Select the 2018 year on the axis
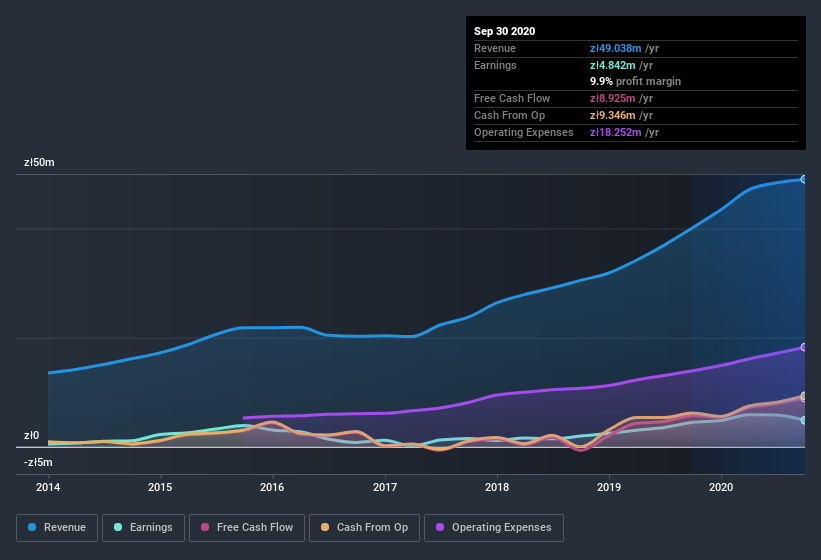821x560 pixels. (x=497, y=488)
